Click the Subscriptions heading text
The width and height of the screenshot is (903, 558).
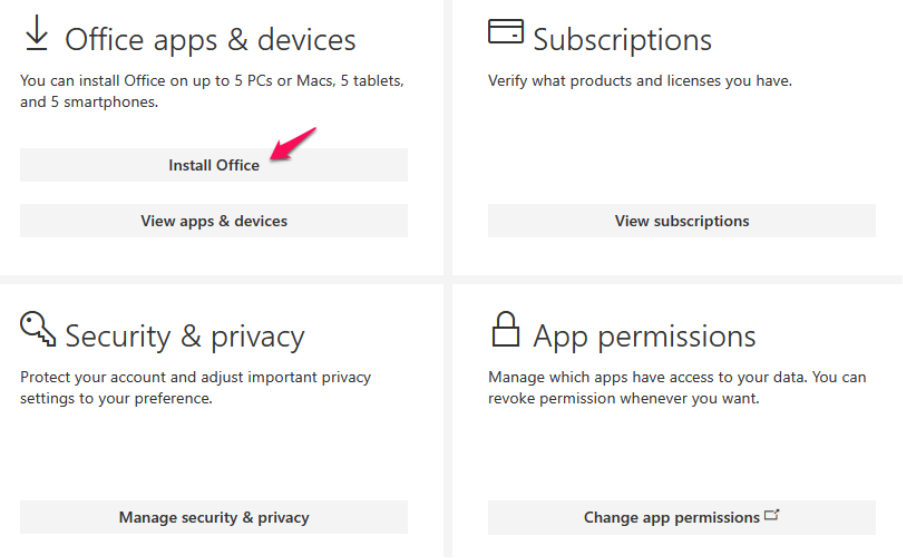(x=622, y=40)
